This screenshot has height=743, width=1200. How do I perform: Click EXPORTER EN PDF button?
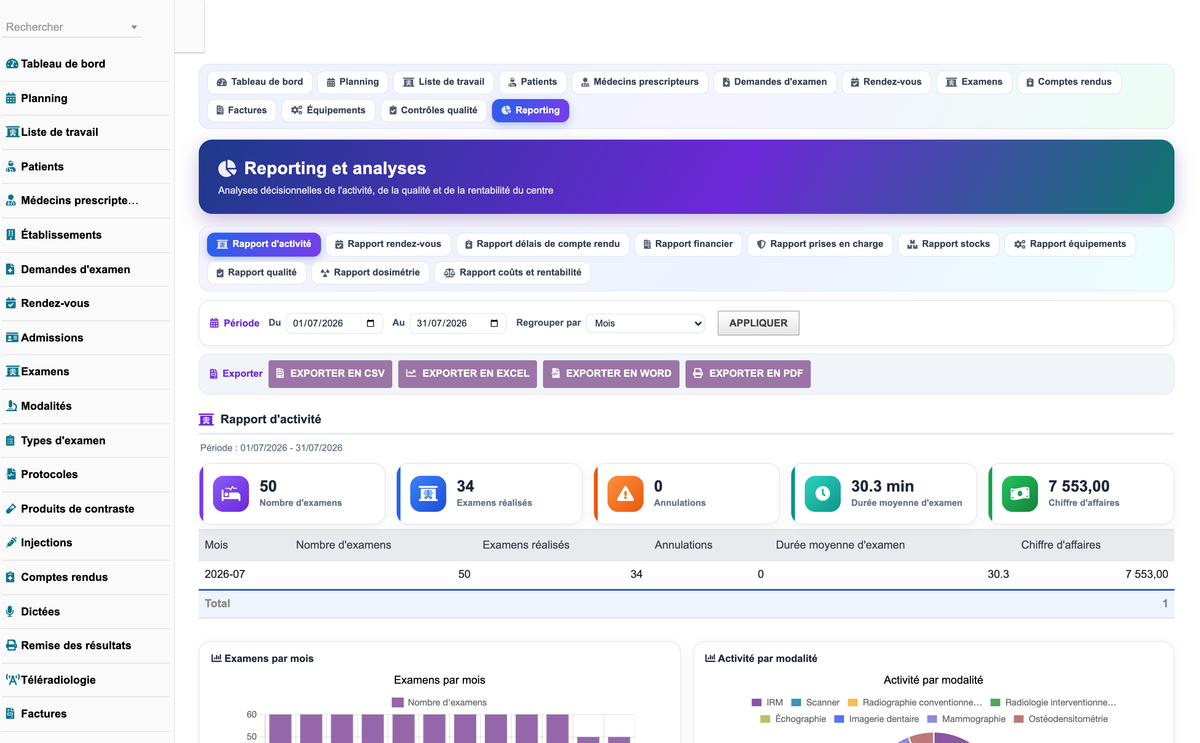coord(748,374)
